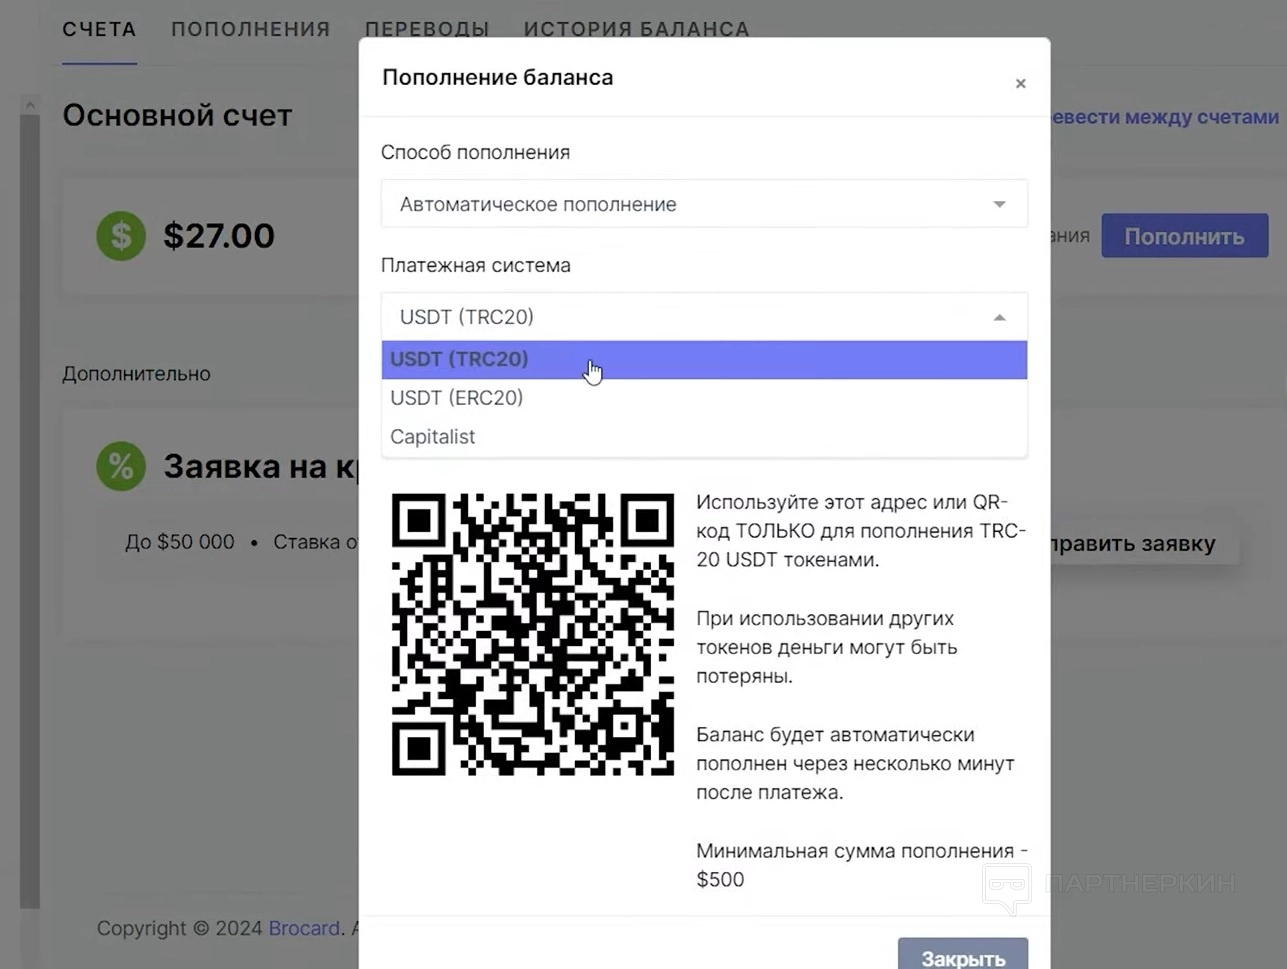Switch to the Счета tab
The height and width of the screenshot is (969, 1287).
click(x=99, y=30)
